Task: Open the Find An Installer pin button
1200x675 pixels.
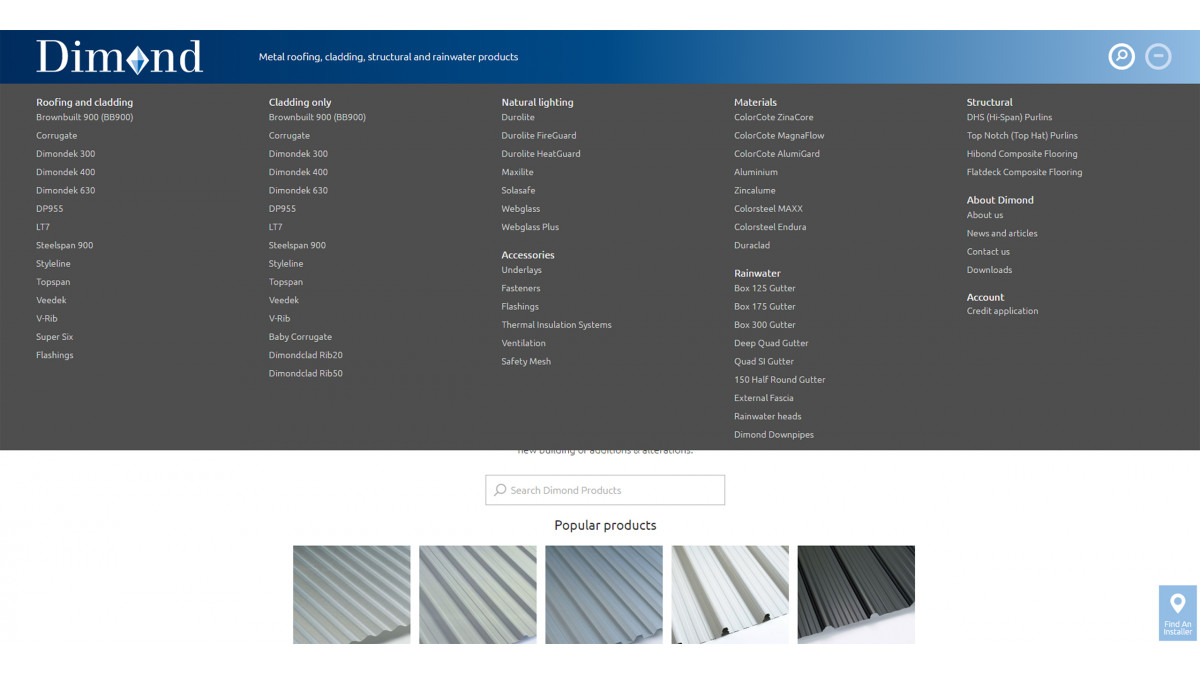Action: (1178, 613)
